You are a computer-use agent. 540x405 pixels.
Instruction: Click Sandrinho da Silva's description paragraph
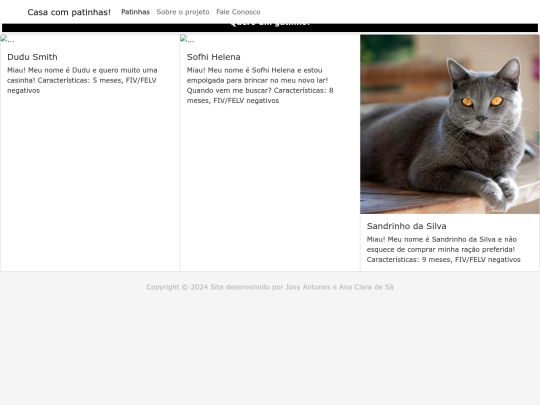[443, 249]
